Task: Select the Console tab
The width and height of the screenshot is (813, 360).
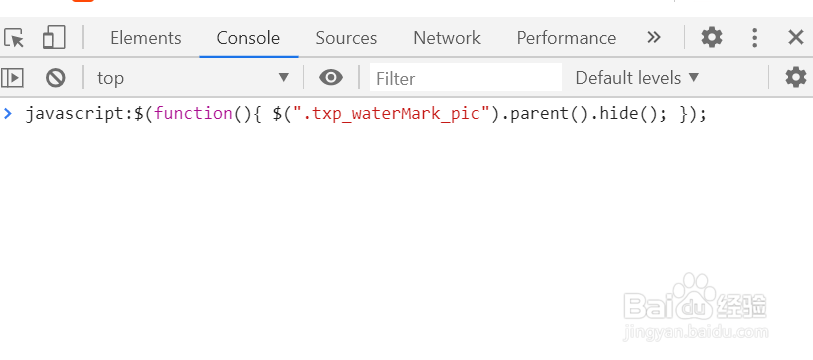Action: coord(248,38)
